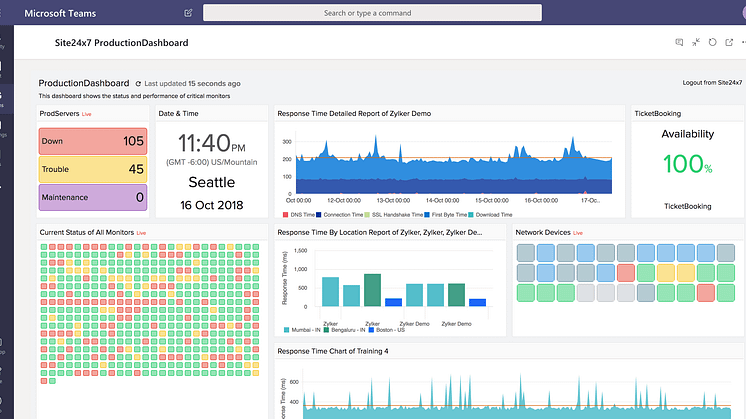Reload the tab with the refresh icon
The width and height of the screenshot is (746, 419).
[712, 43]
